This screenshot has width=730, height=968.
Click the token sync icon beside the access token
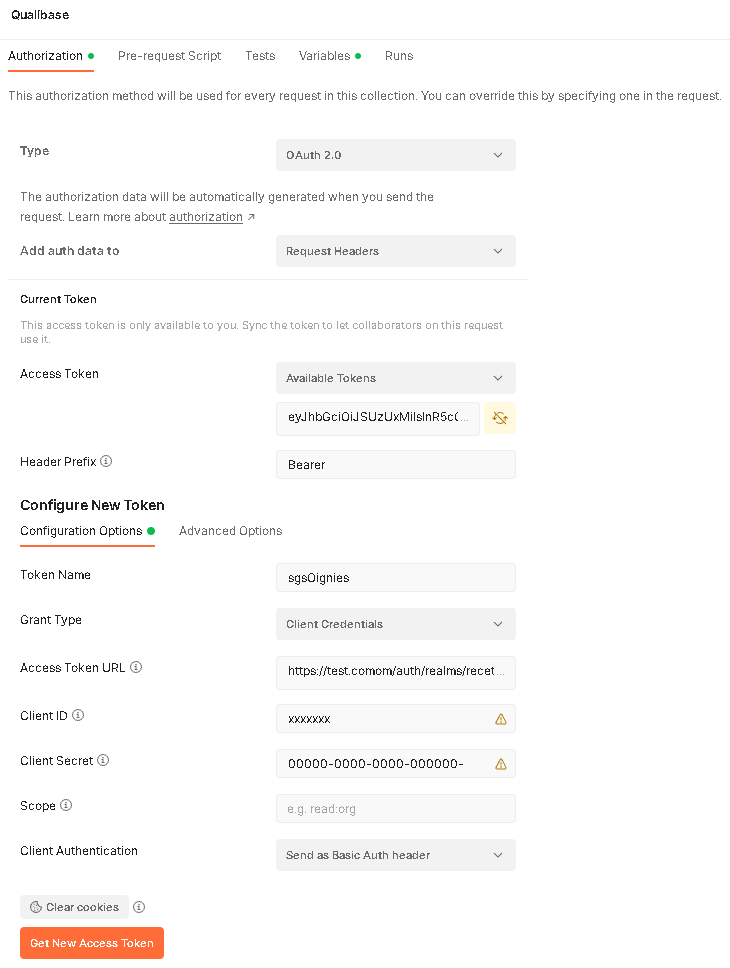tap(499, 418)
